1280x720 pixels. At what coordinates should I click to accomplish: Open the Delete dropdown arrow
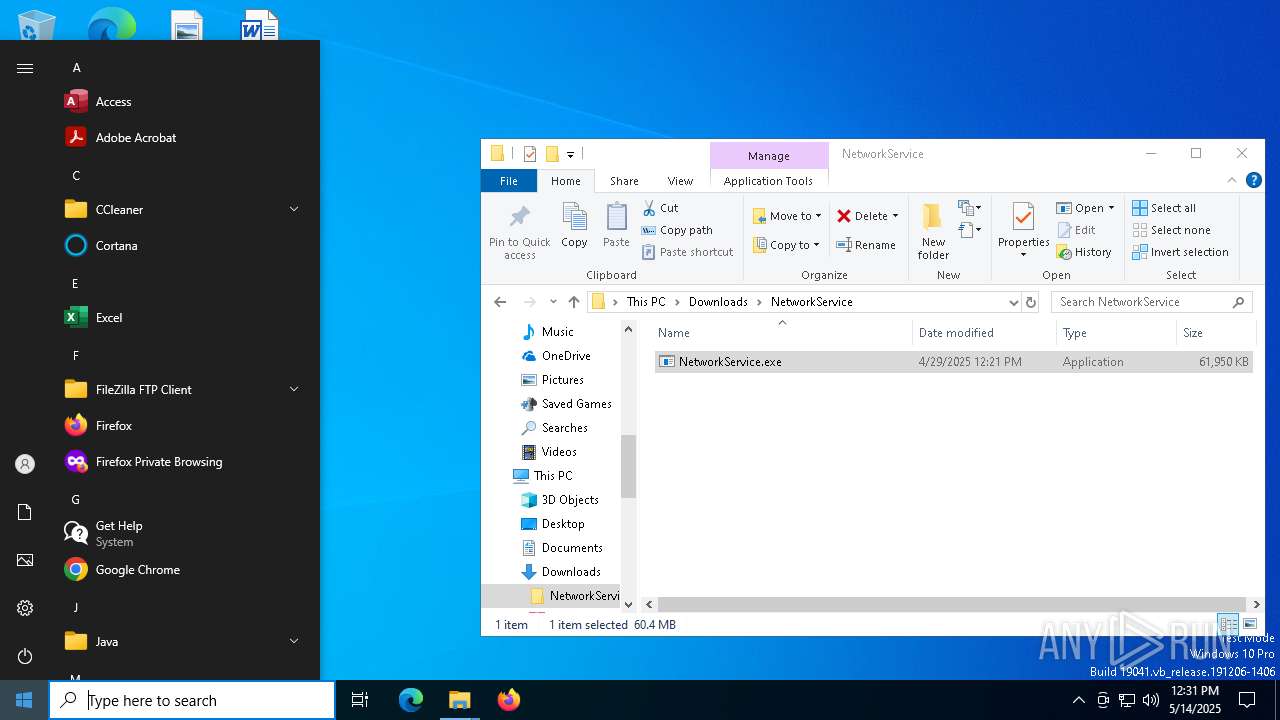pos(895,216)
